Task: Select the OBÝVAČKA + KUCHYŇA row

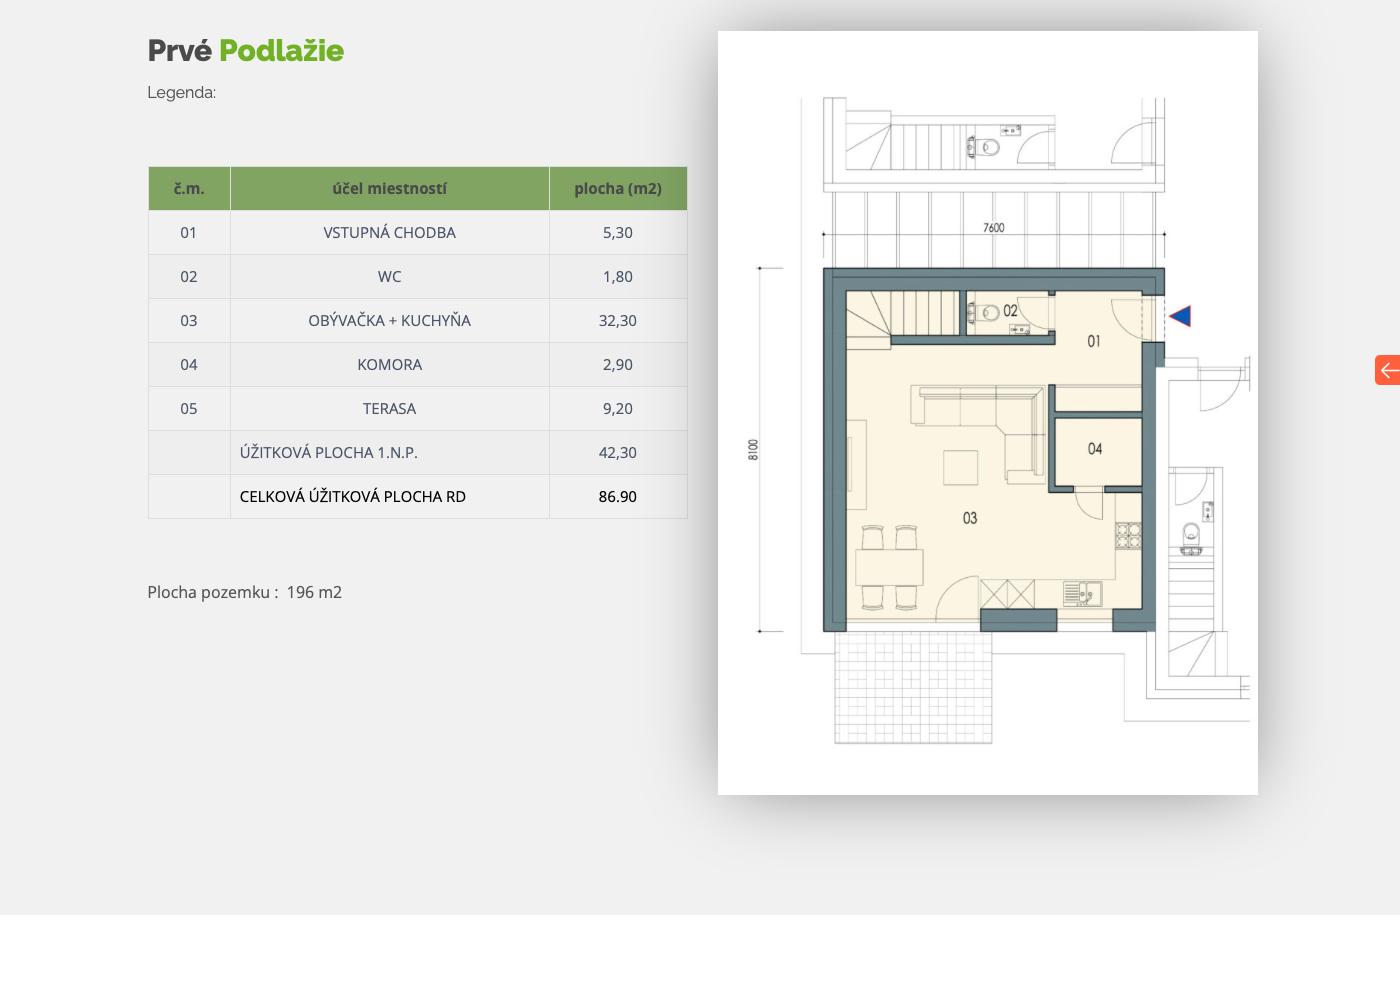Action: (x=418, y=320)
